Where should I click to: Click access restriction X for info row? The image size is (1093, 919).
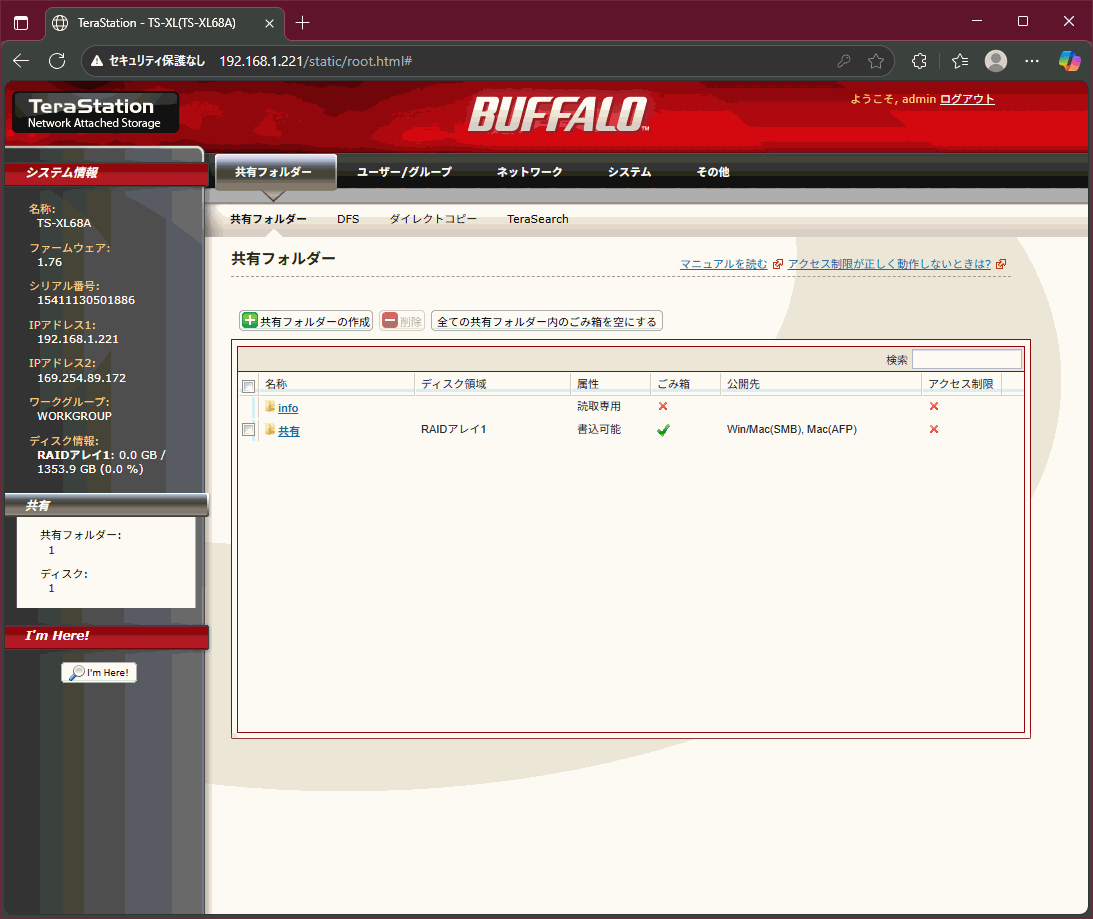(934, 407)
